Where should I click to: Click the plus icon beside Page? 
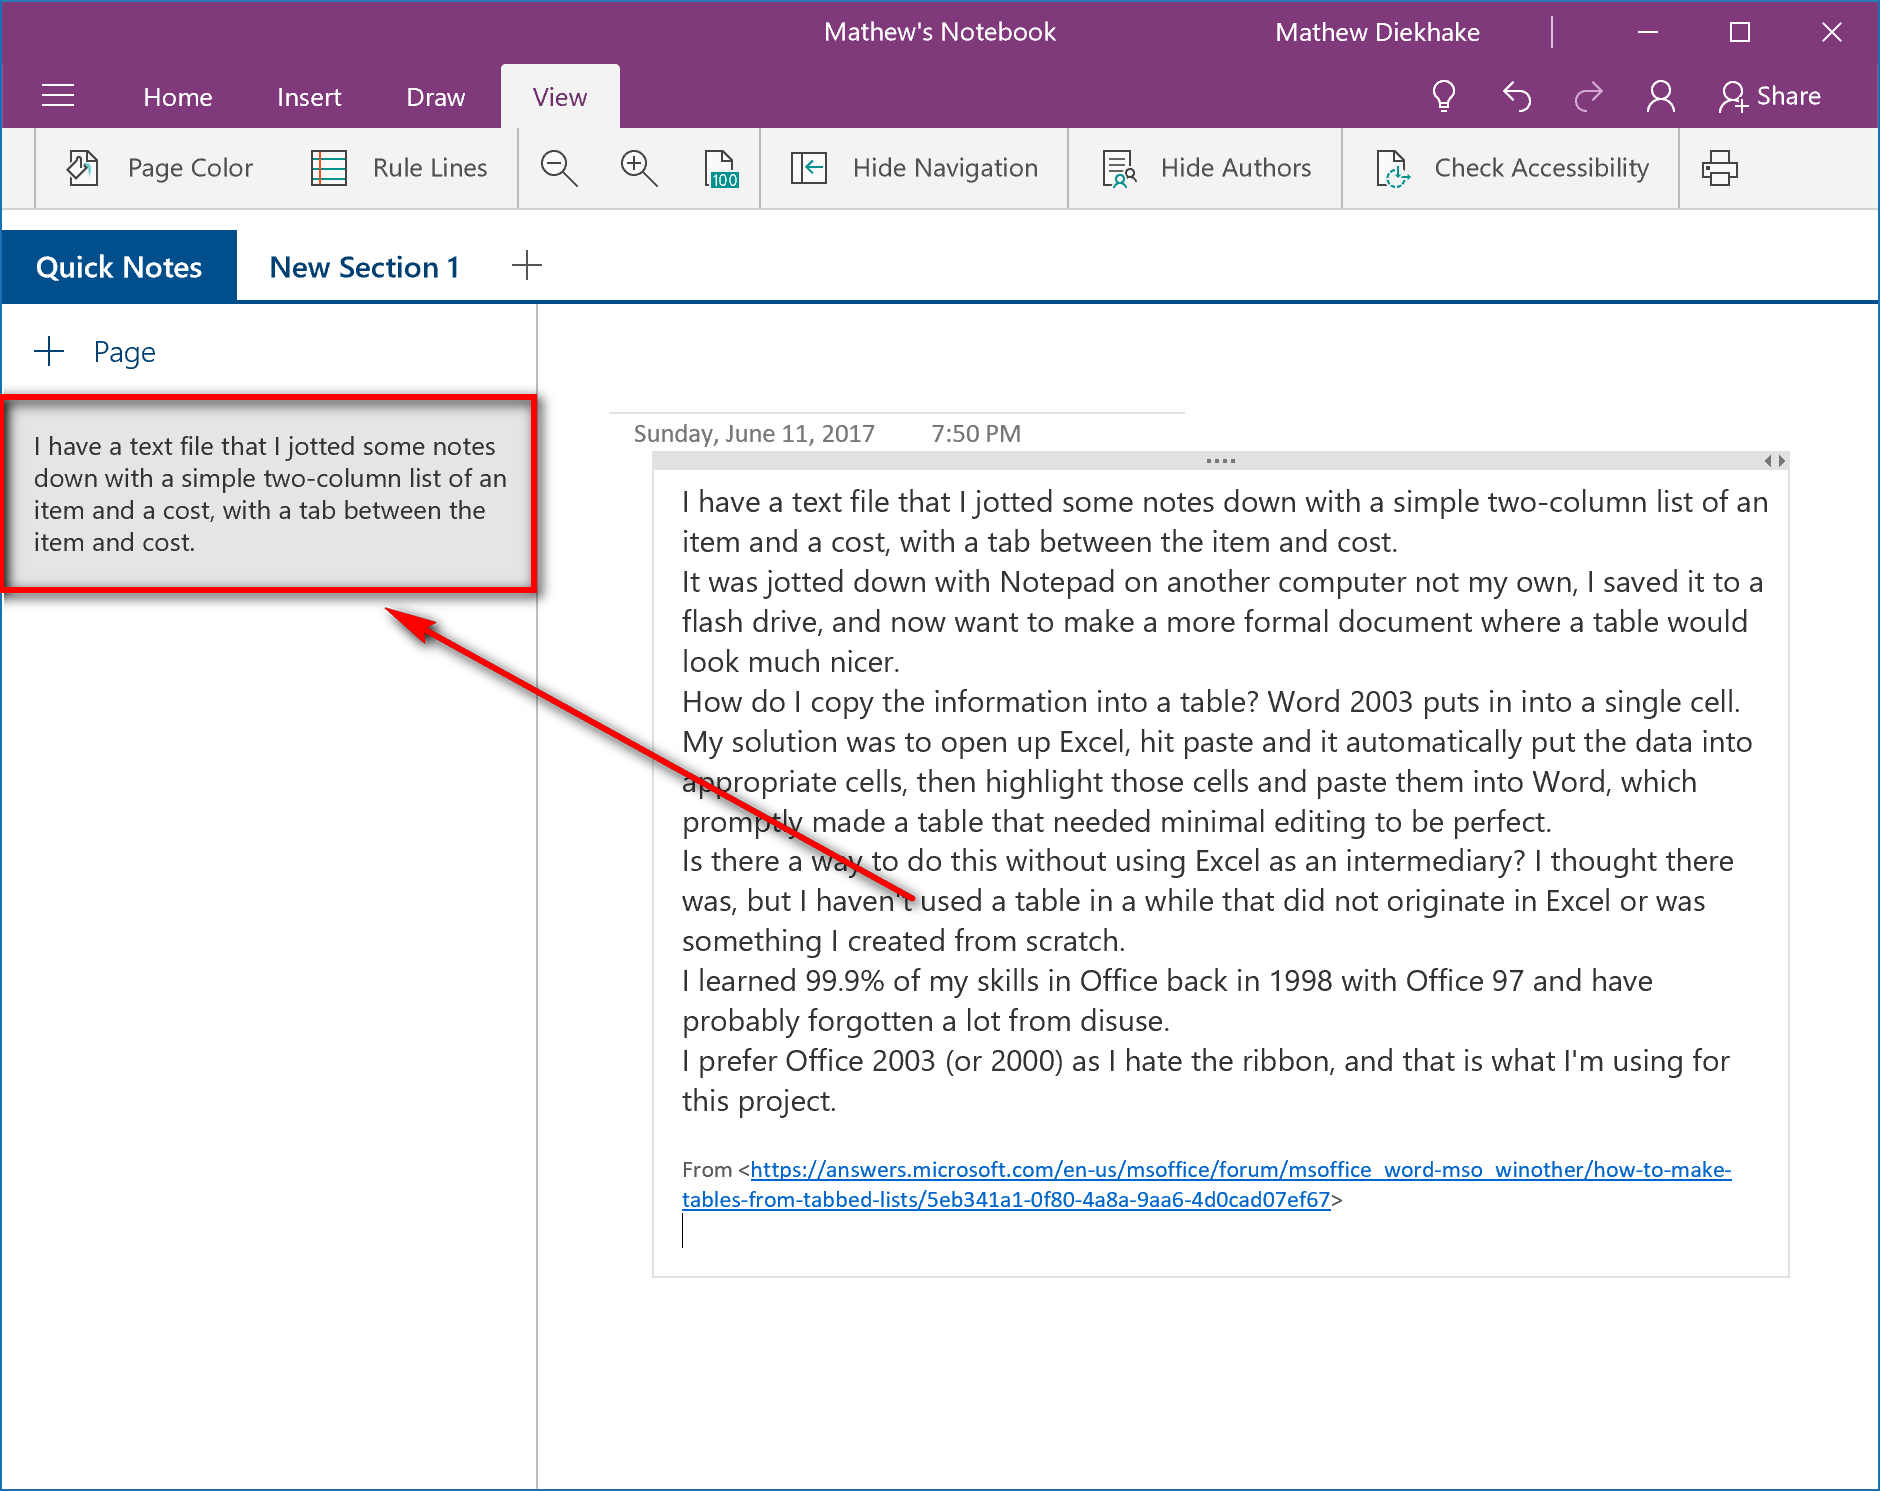click(49, 351)
